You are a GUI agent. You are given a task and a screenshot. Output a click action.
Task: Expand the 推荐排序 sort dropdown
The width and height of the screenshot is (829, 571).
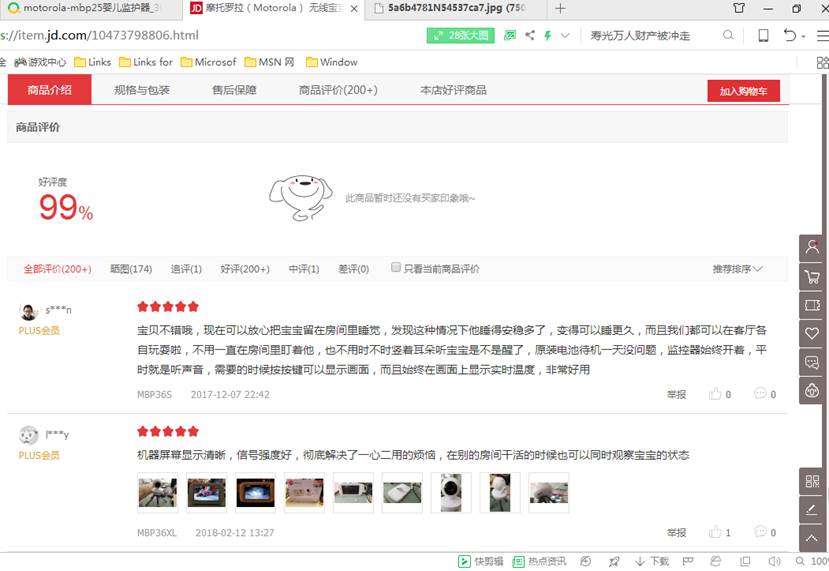[x=737, y=269]
